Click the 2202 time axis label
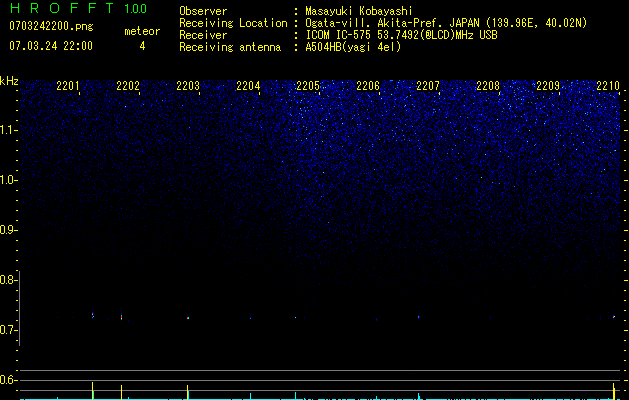 128,85
